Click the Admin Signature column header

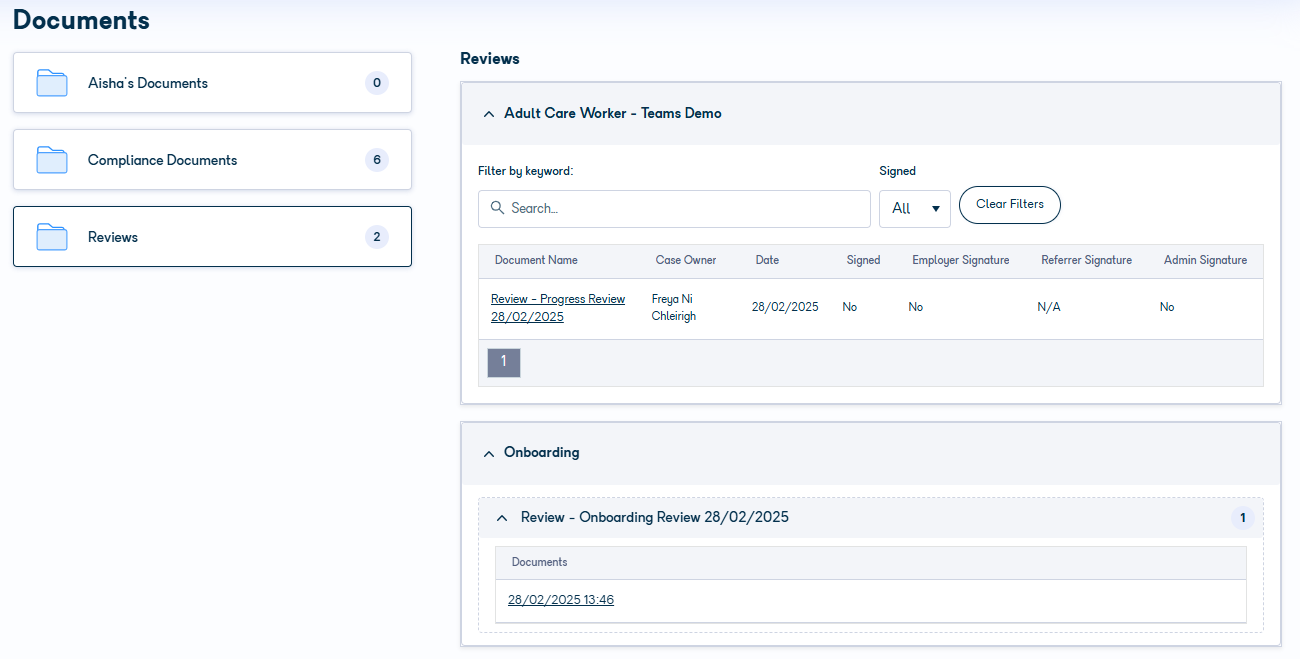tap(1206, 260)
